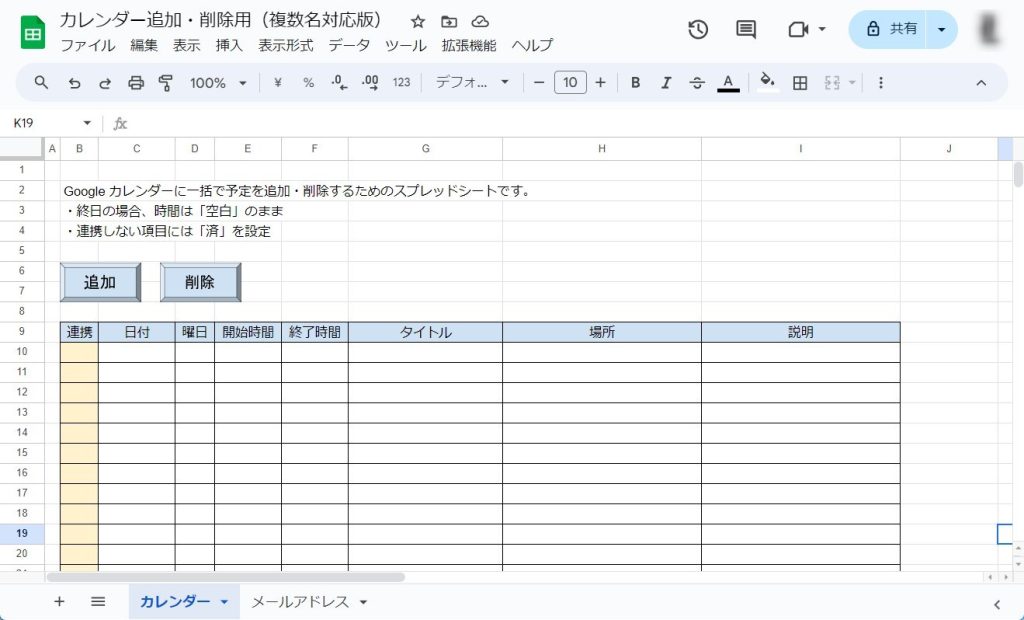This screenshot has height=620, width=1024.
Task: Select the paint format roller icon
Action: [x=166, y=83]
